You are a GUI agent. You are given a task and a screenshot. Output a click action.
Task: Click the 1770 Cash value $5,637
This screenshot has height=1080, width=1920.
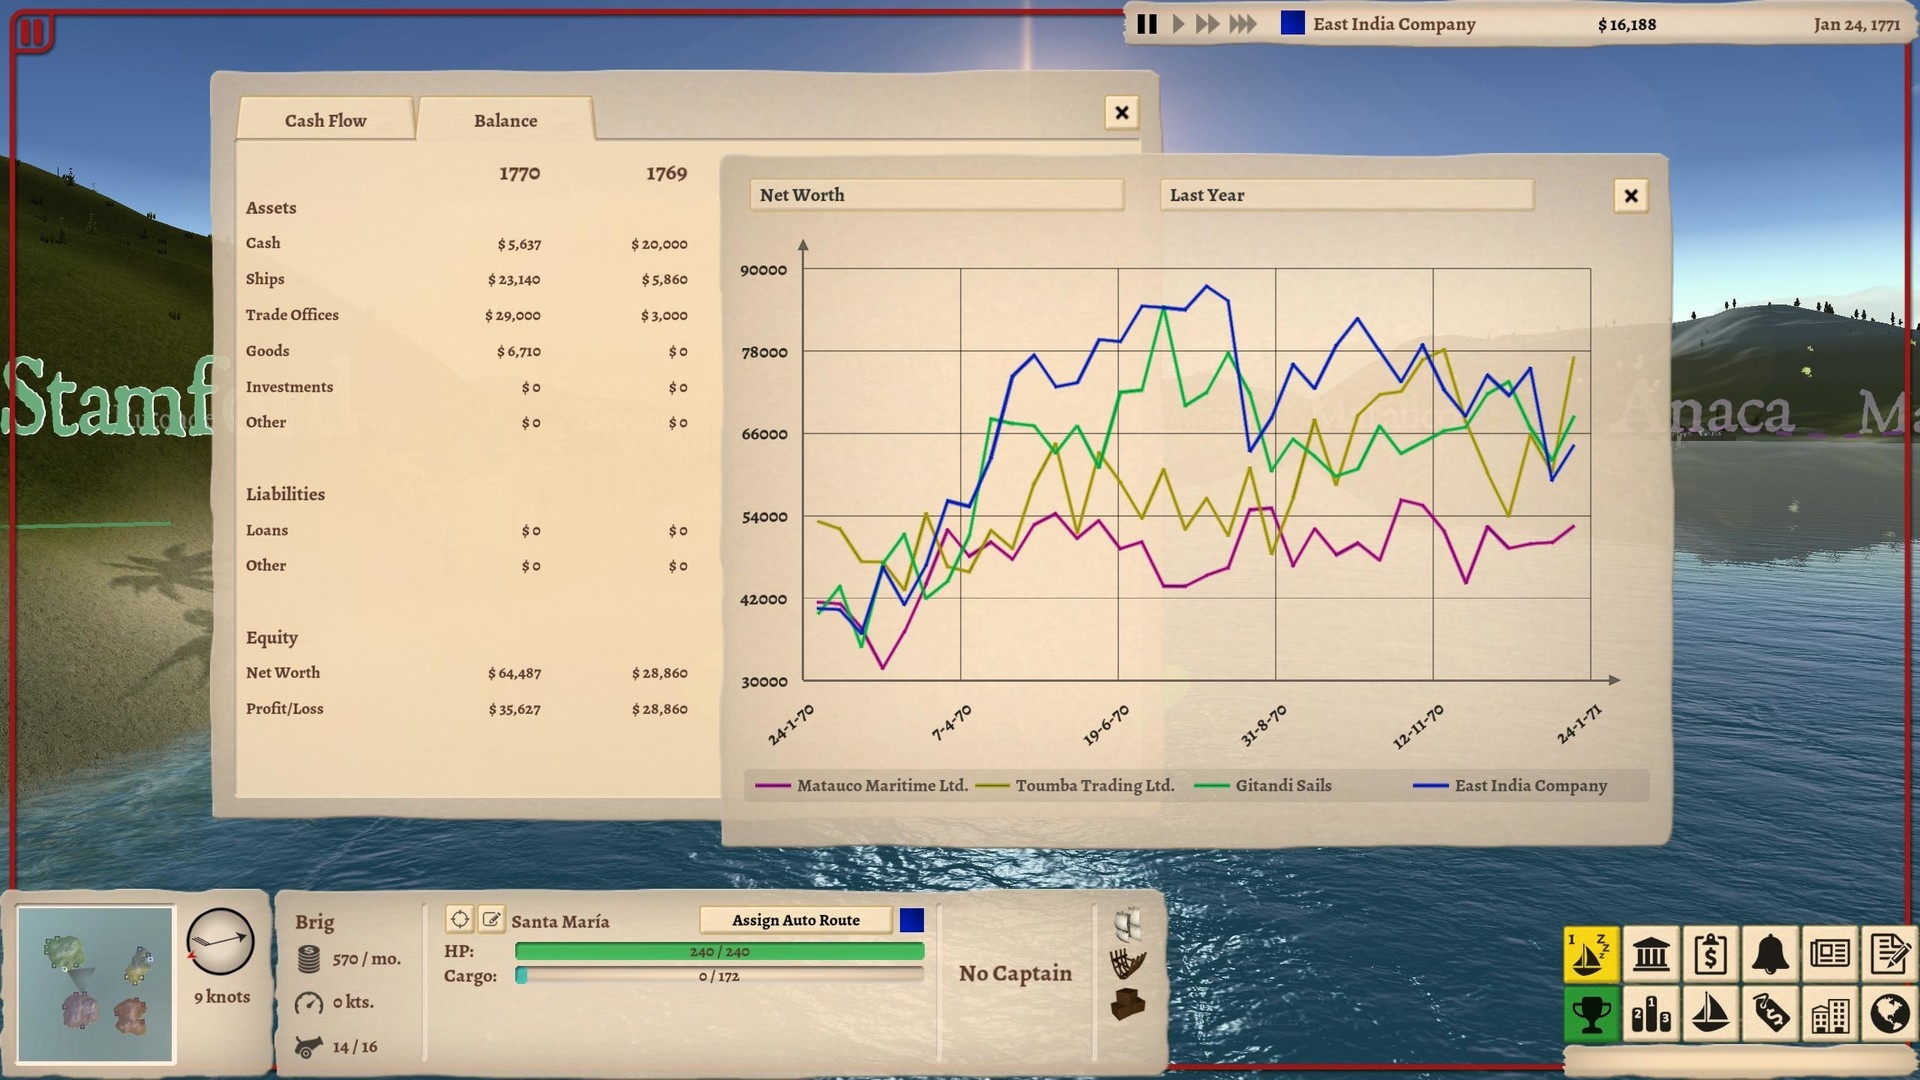(x=519, y=244)
